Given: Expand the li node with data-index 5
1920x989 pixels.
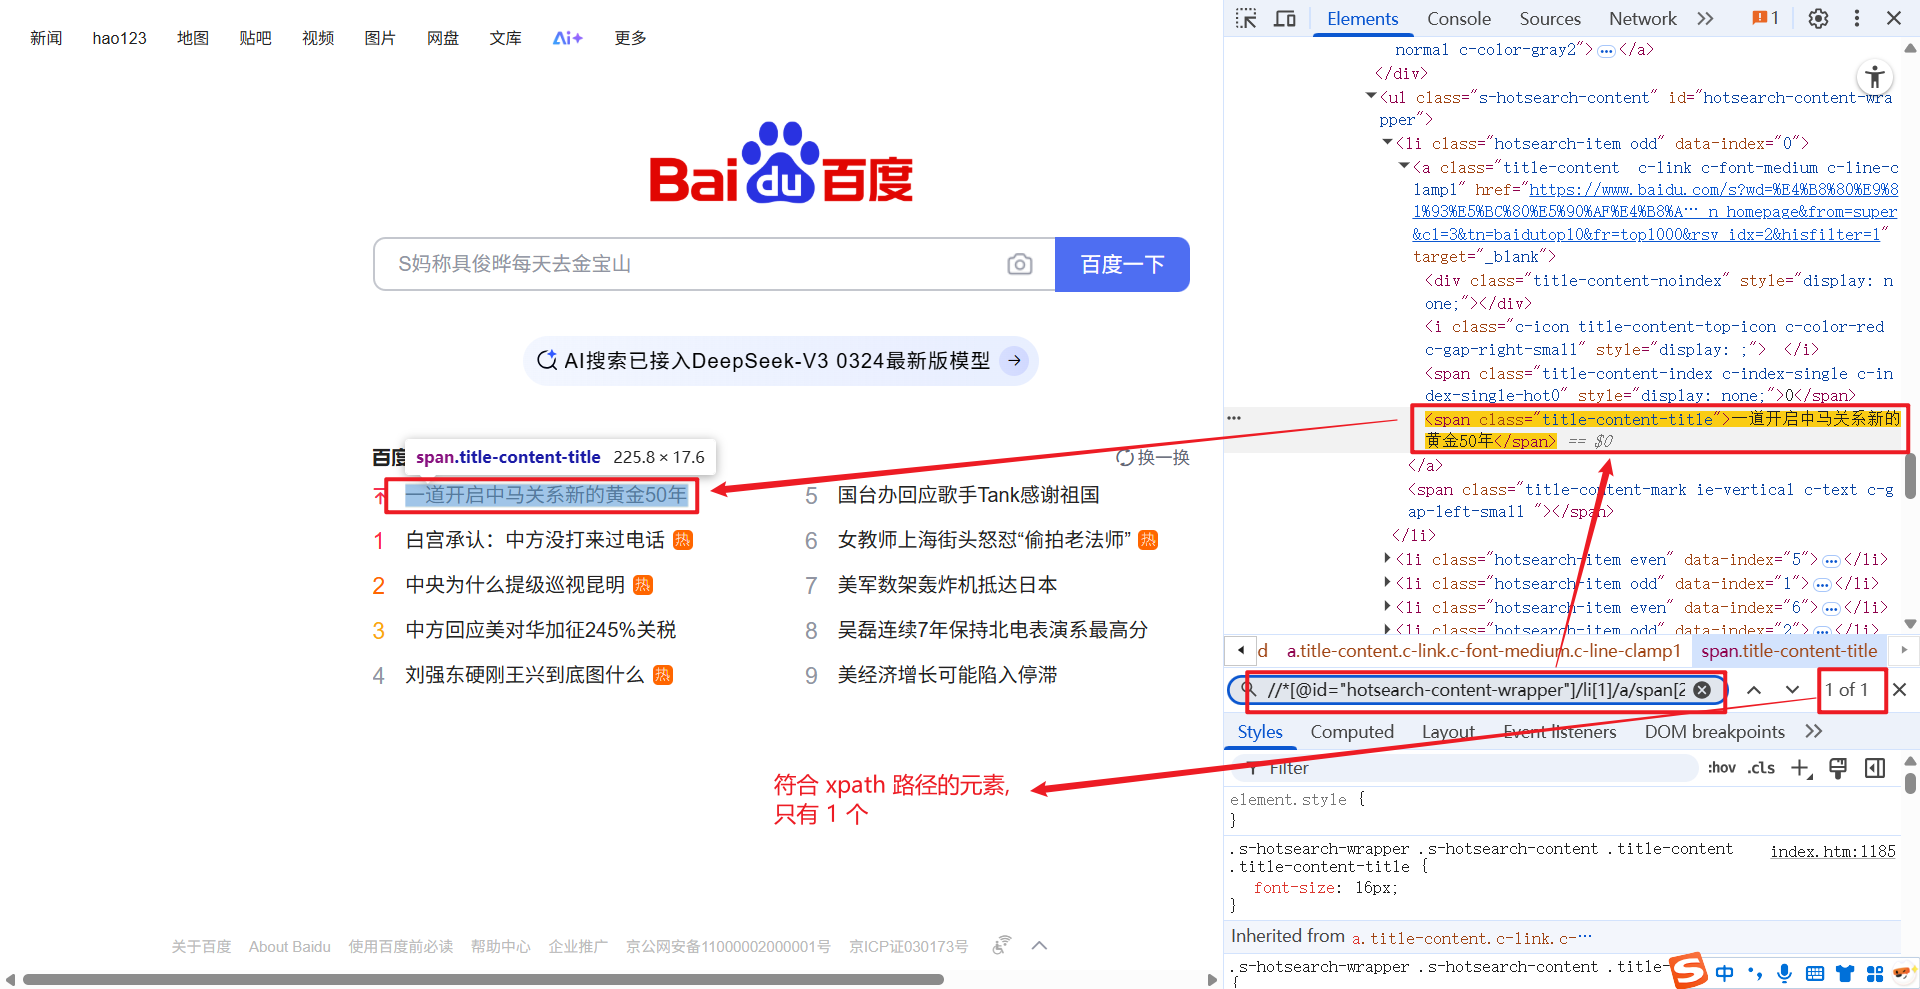Looking at the screenshot, I should (1387, 558).
